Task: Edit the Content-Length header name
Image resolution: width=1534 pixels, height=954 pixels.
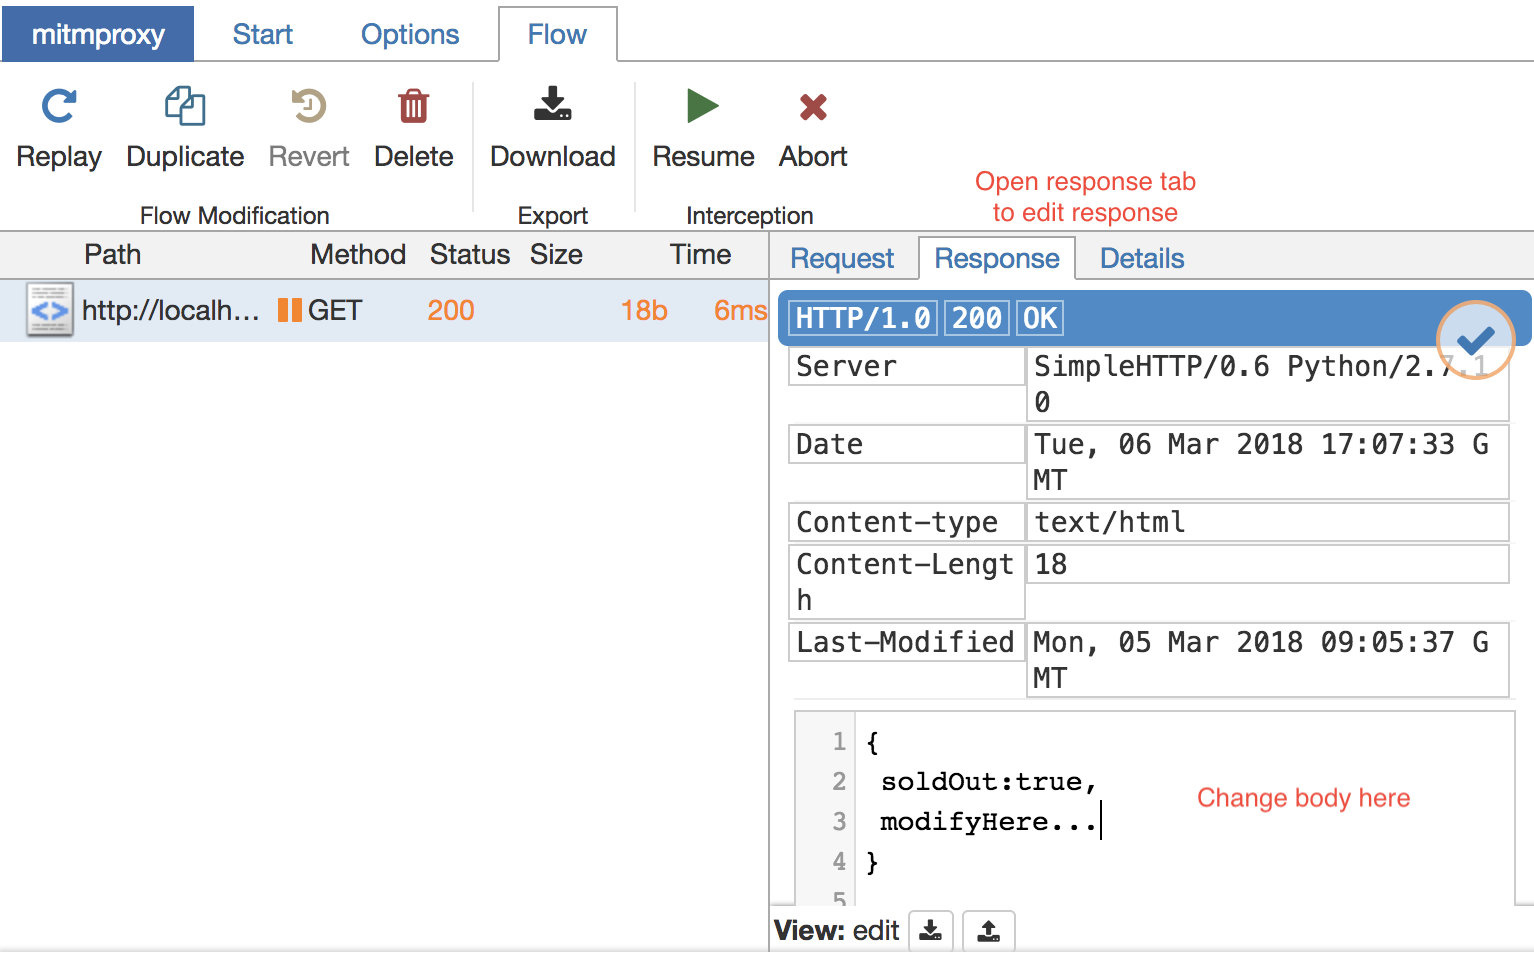Action: (x=907, y=582)
